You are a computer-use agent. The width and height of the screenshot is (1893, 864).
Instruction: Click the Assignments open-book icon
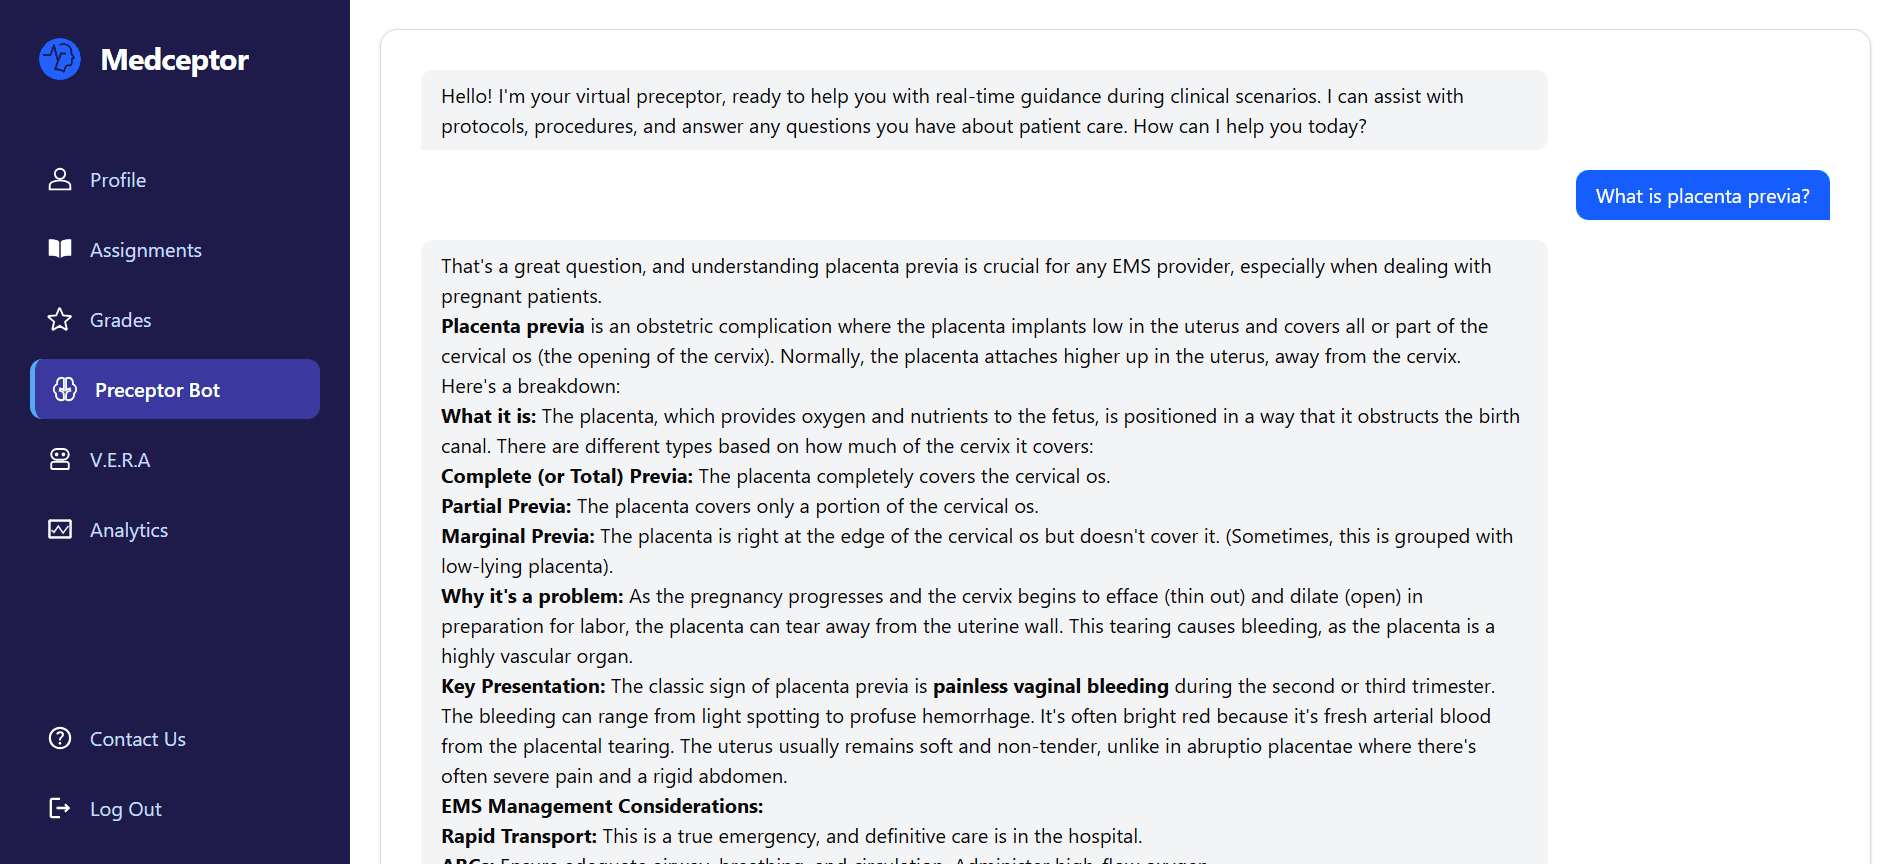pyautogui.click(x=60, y=249)
